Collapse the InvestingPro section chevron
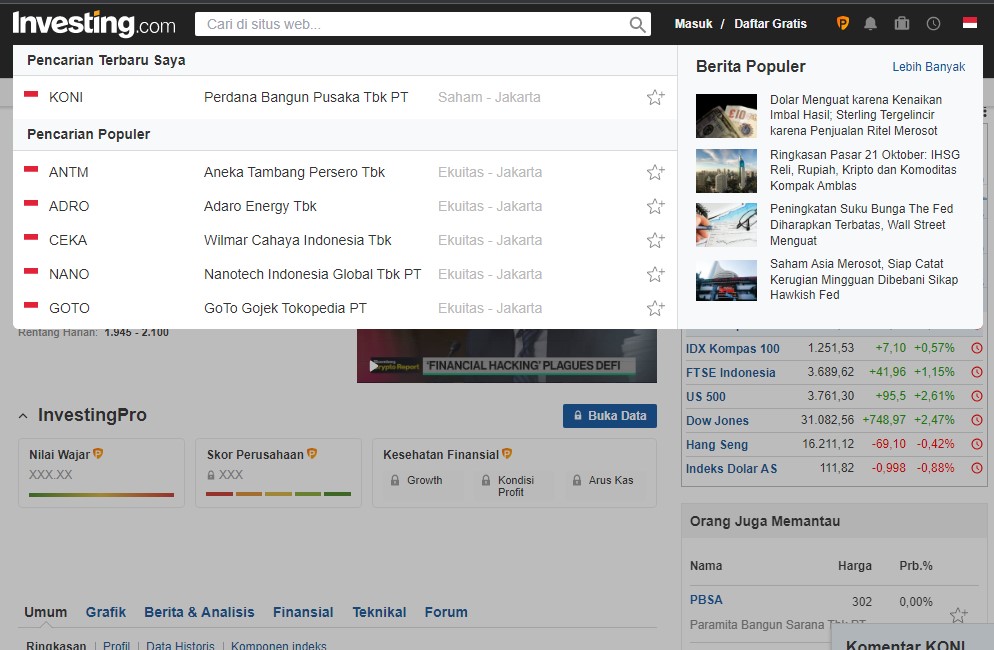 (x=23, y=416)
